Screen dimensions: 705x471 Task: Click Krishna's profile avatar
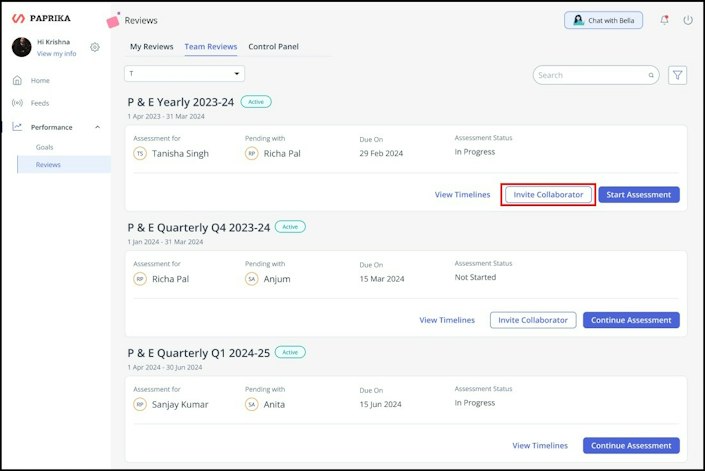click(22, 47)
